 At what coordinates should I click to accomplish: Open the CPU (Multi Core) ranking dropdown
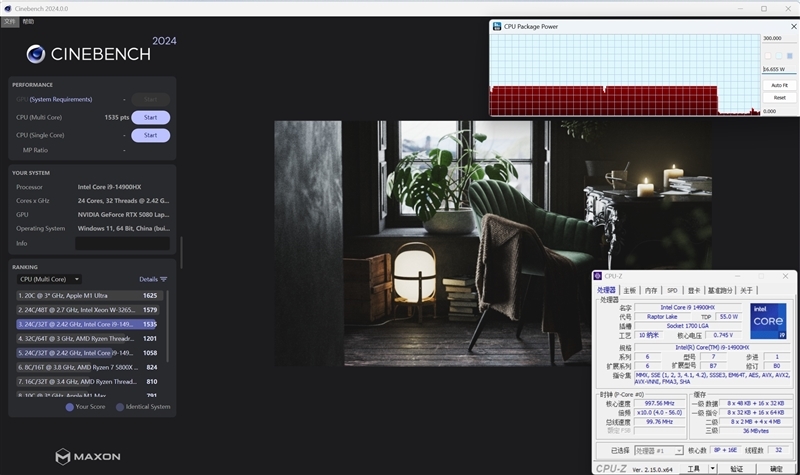pos(49,279)
